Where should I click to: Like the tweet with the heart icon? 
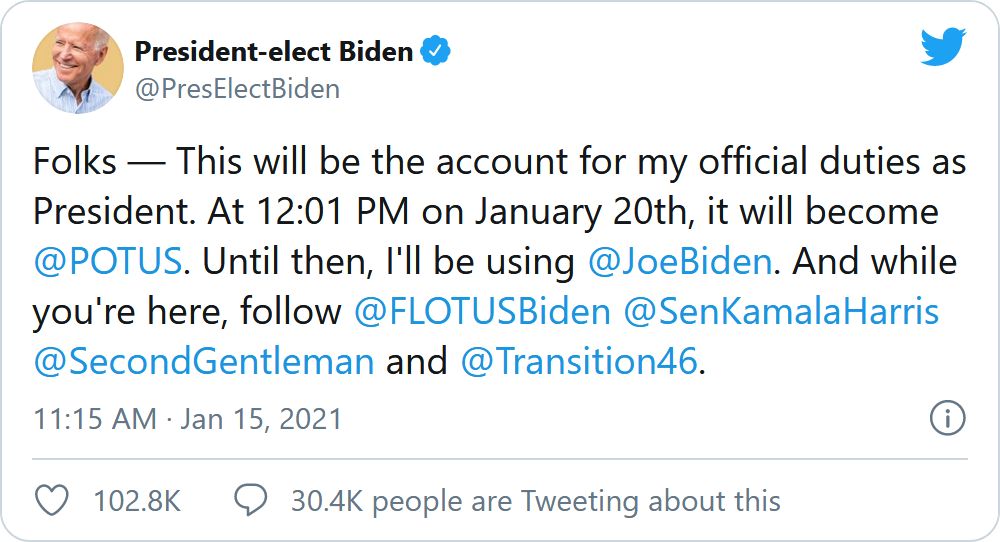(51, 500)
